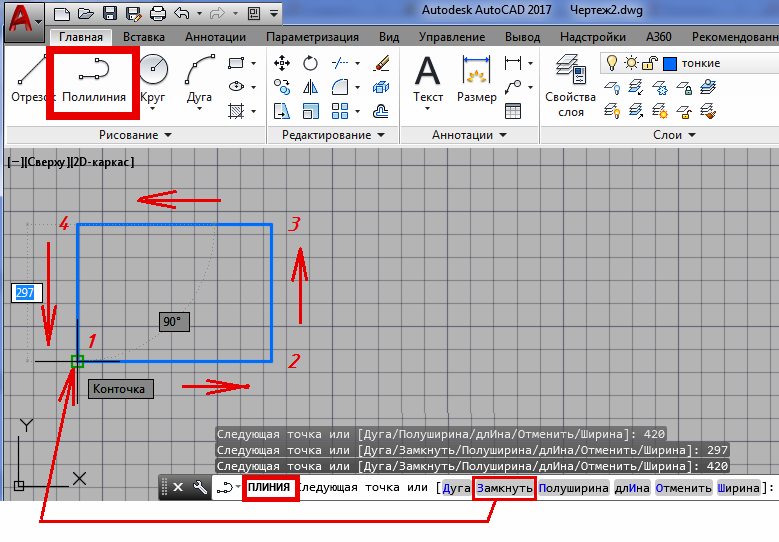Click the Замкнуть command option

[504, 488]
